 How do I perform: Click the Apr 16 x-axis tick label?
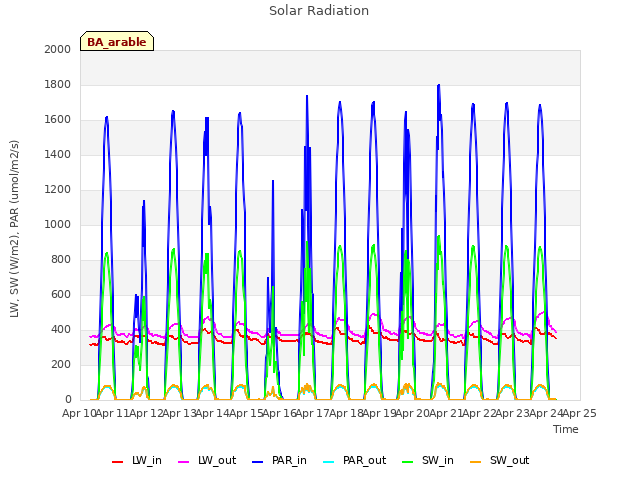[x=280, y=413]
